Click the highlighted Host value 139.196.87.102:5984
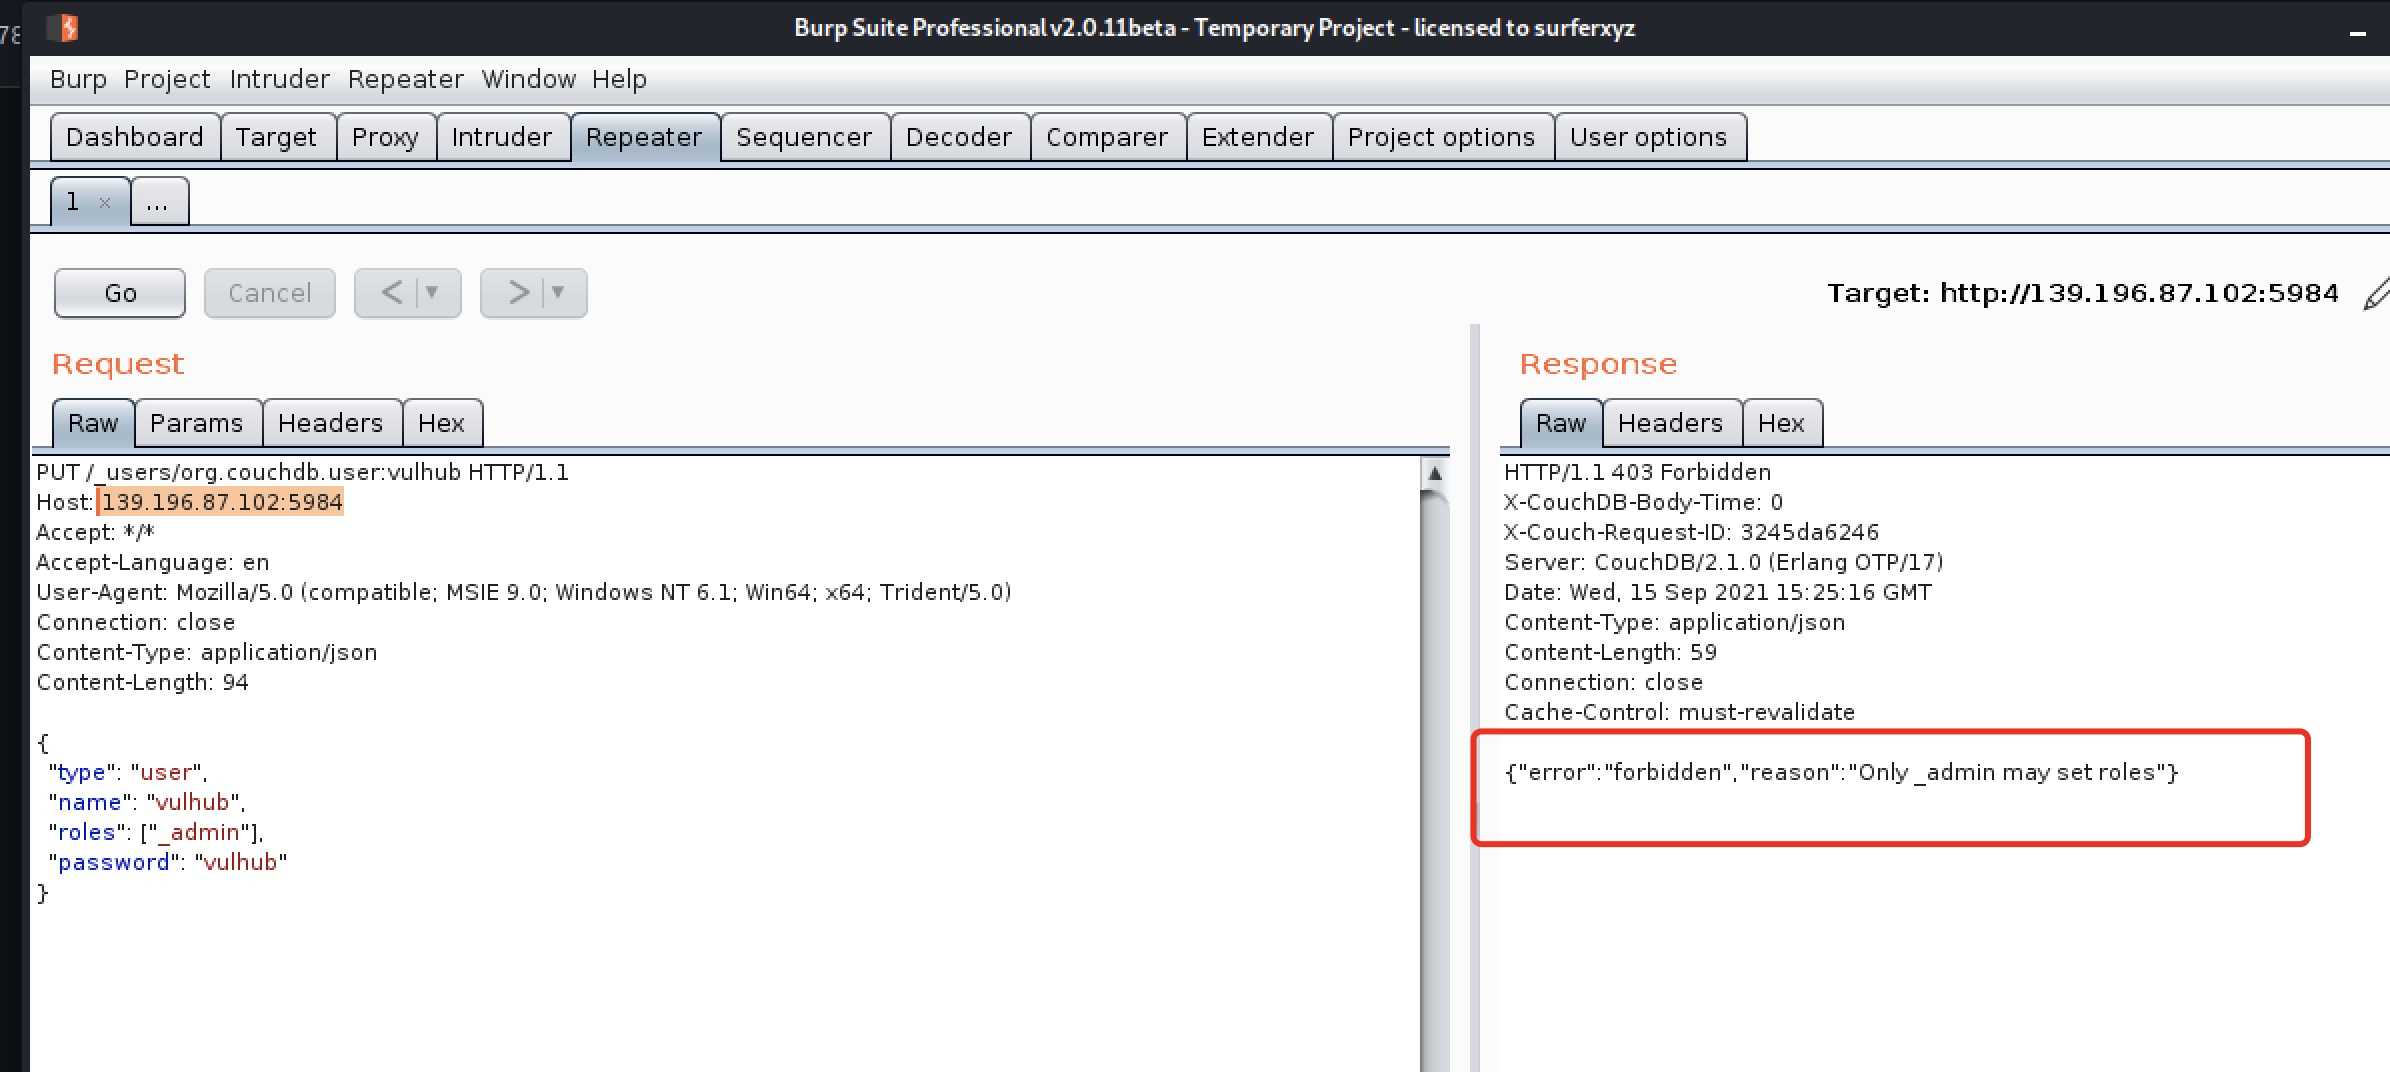This screenshot has height=1072, width=2390. coord(221,502)
